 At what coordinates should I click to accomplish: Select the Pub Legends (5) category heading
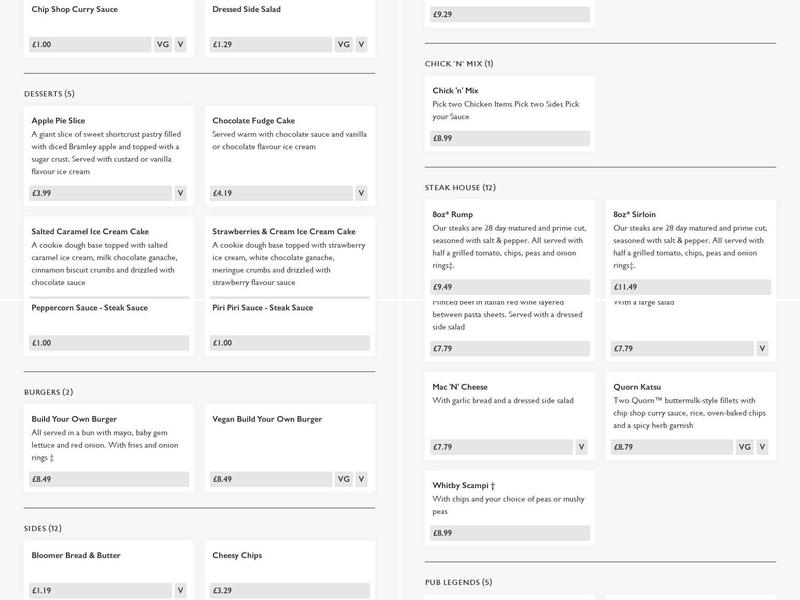tap(458, 582)
